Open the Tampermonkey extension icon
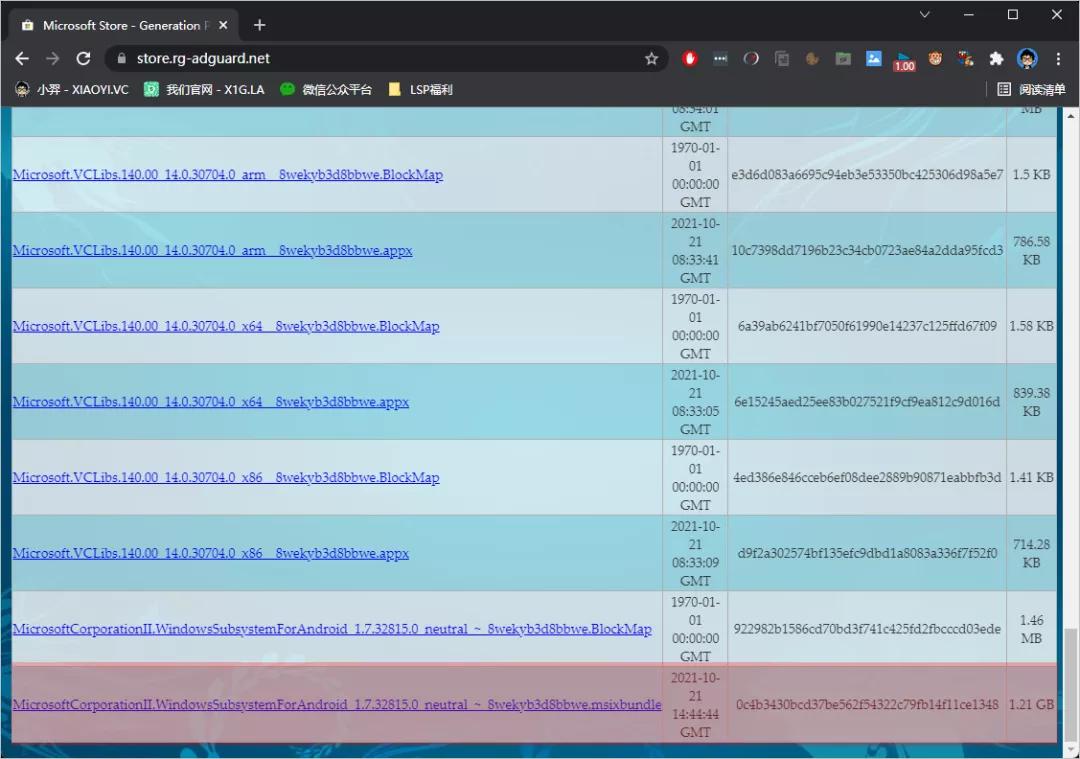 pos(719,58)
